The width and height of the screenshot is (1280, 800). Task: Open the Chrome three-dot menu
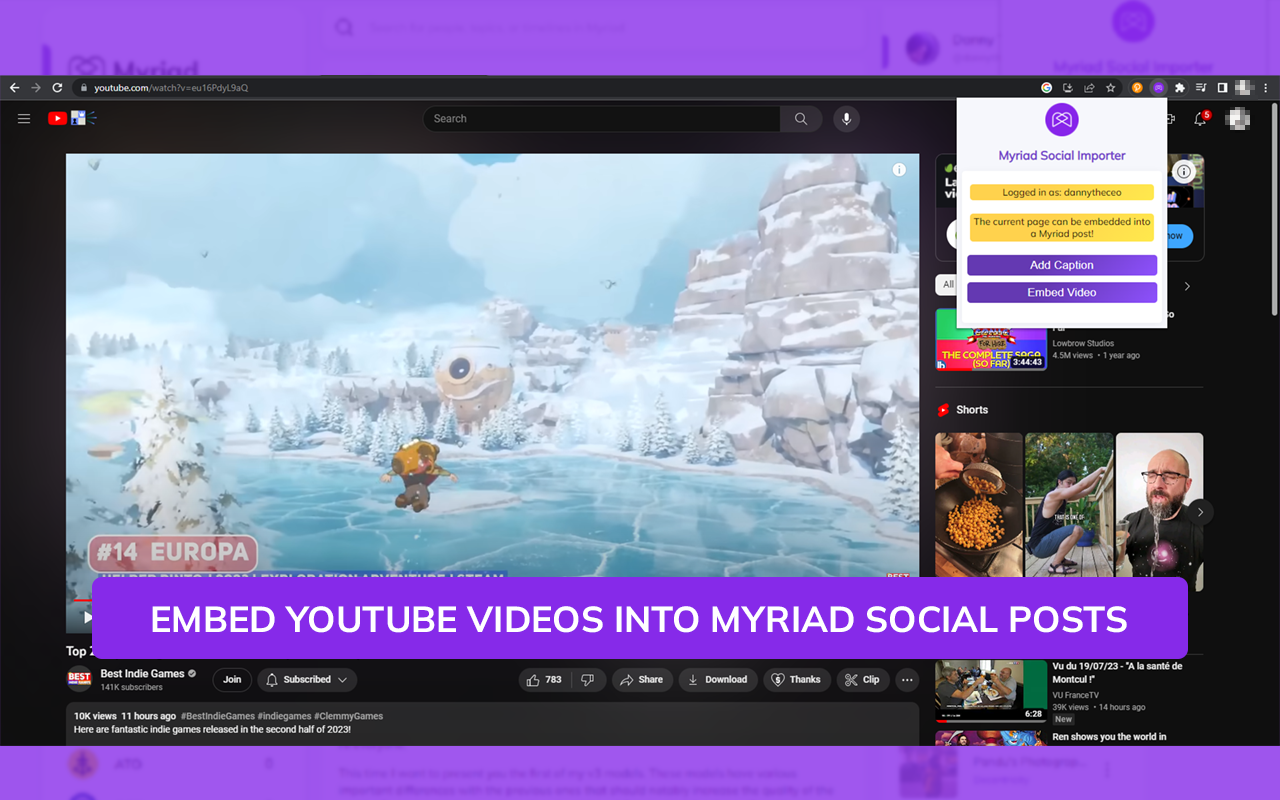coord(1266,88)
